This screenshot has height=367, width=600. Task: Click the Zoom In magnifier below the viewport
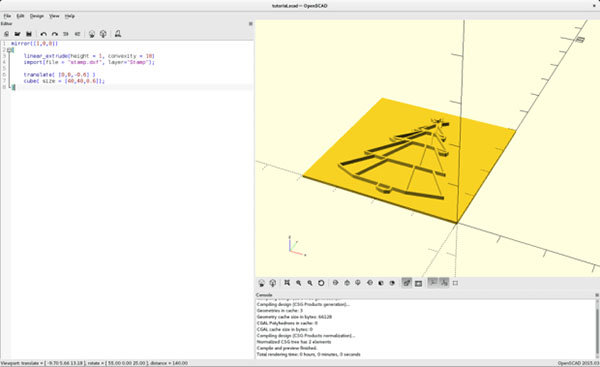coord(298,283)
